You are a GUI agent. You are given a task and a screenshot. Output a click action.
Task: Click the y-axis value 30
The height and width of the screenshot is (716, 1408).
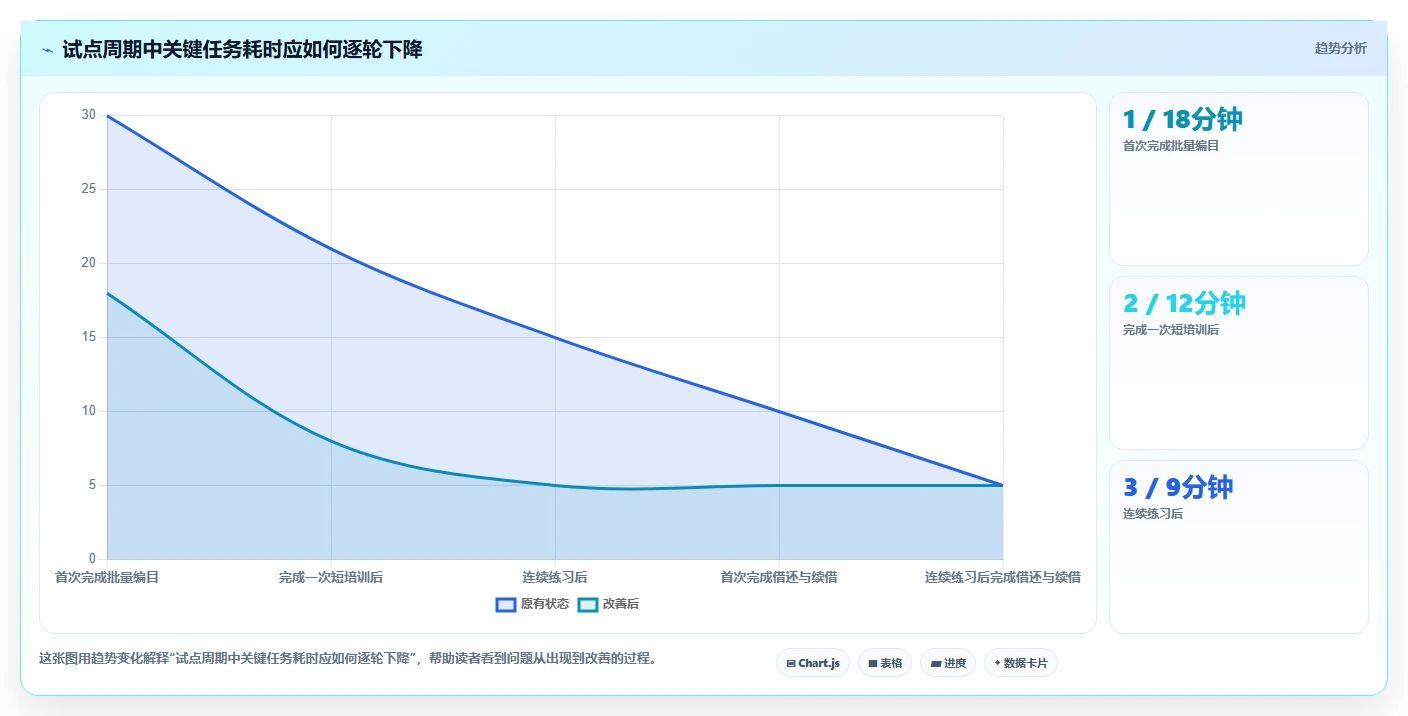(x=89, y=115)
